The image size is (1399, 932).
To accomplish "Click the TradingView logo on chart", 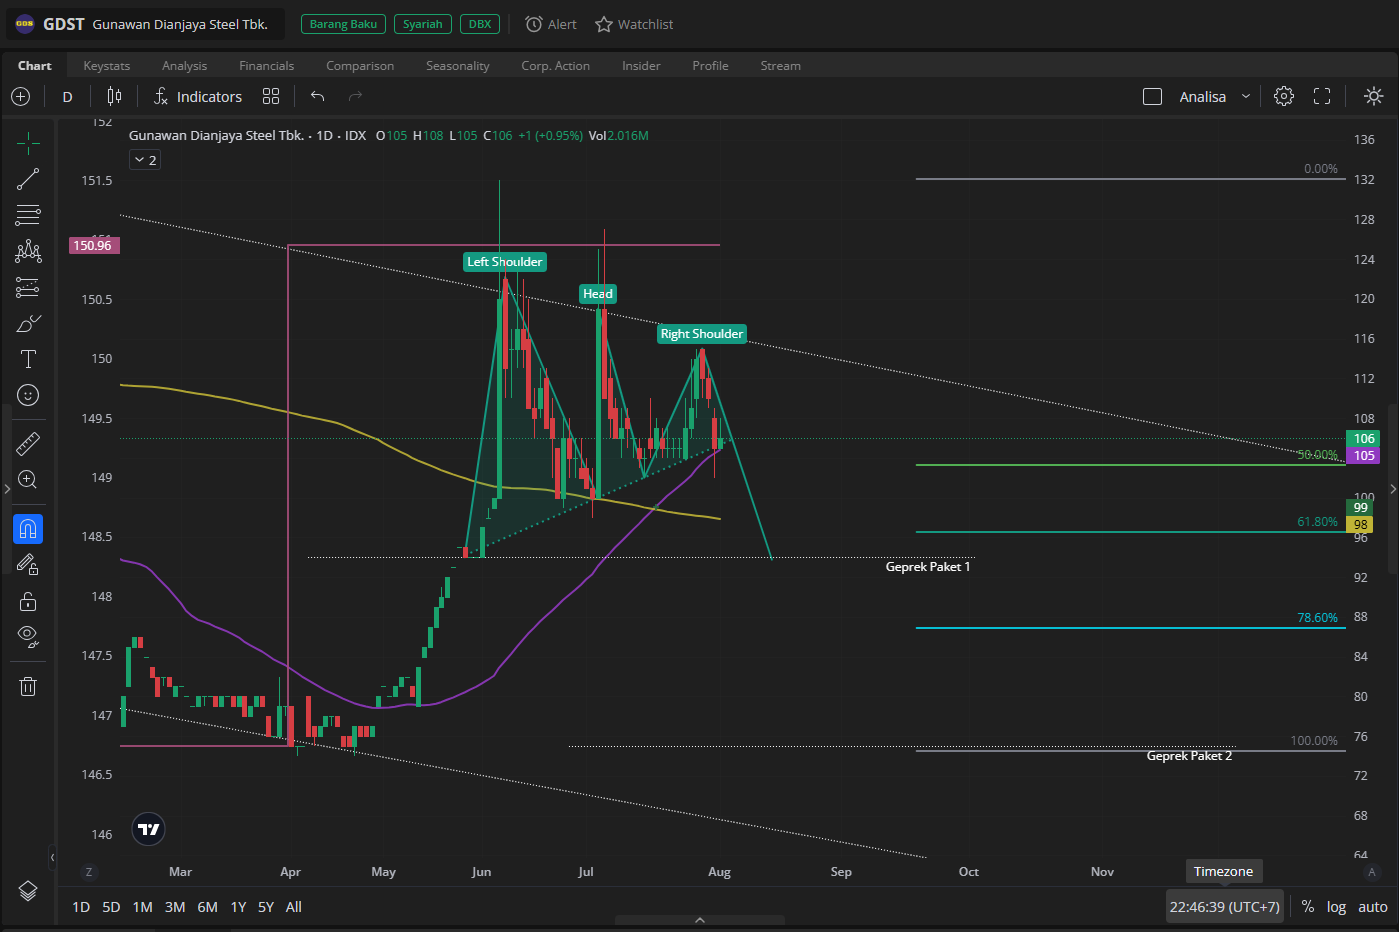I will click(148, 829).
